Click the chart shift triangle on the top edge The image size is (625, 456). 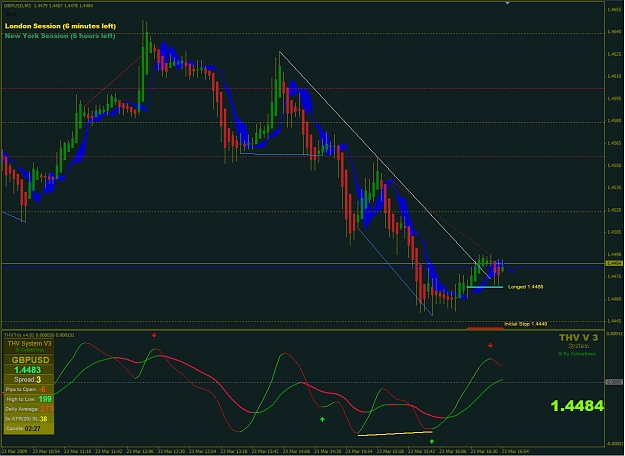(507, 3)
